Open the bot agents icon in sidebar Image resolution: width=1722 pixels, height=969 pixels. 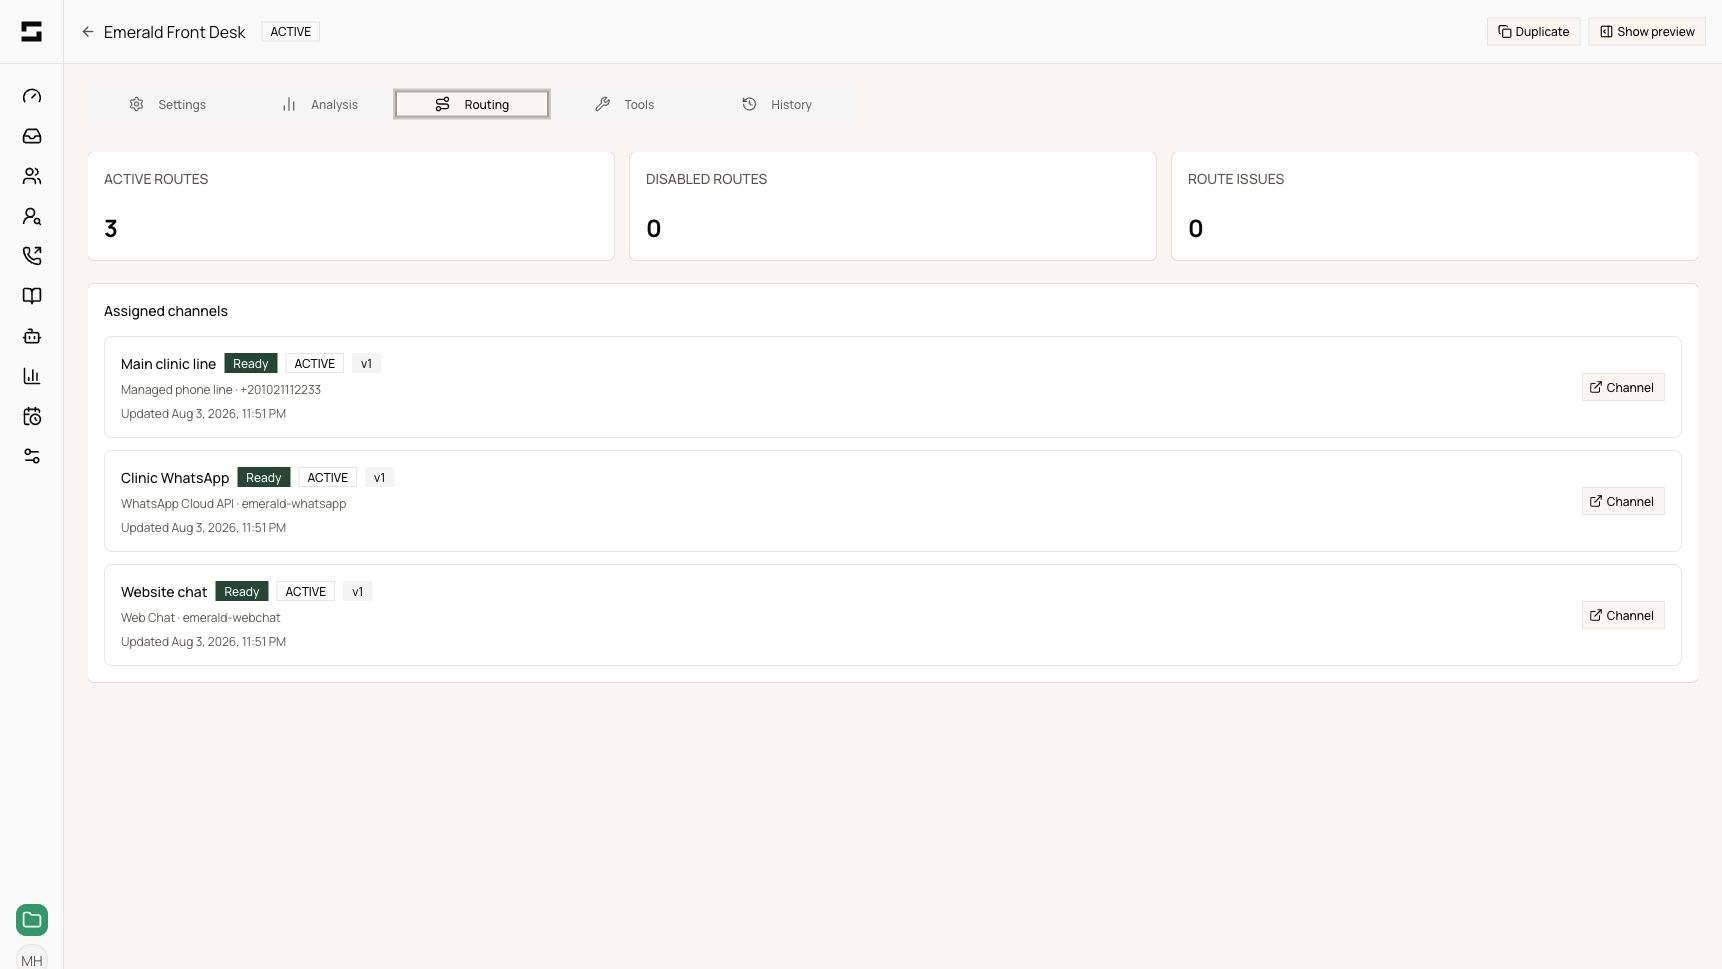click(32, 336)
